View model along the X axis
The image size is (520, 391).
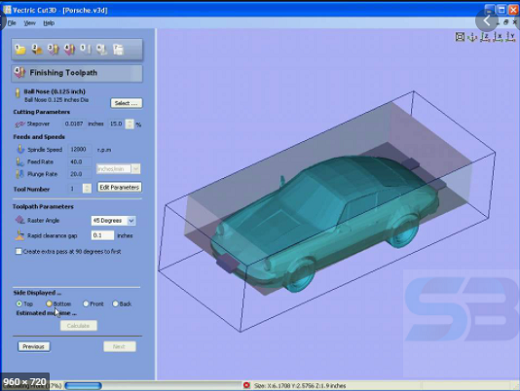coord(498,37)
